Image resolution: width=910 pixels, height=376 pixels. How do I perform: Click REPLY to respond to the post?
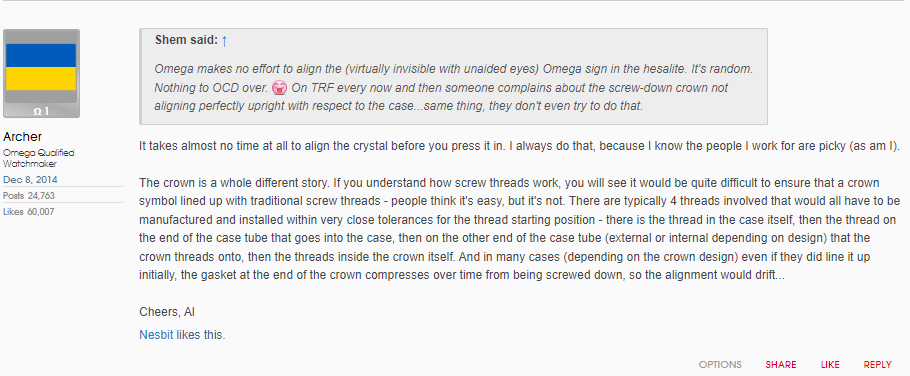coord(878,364)
